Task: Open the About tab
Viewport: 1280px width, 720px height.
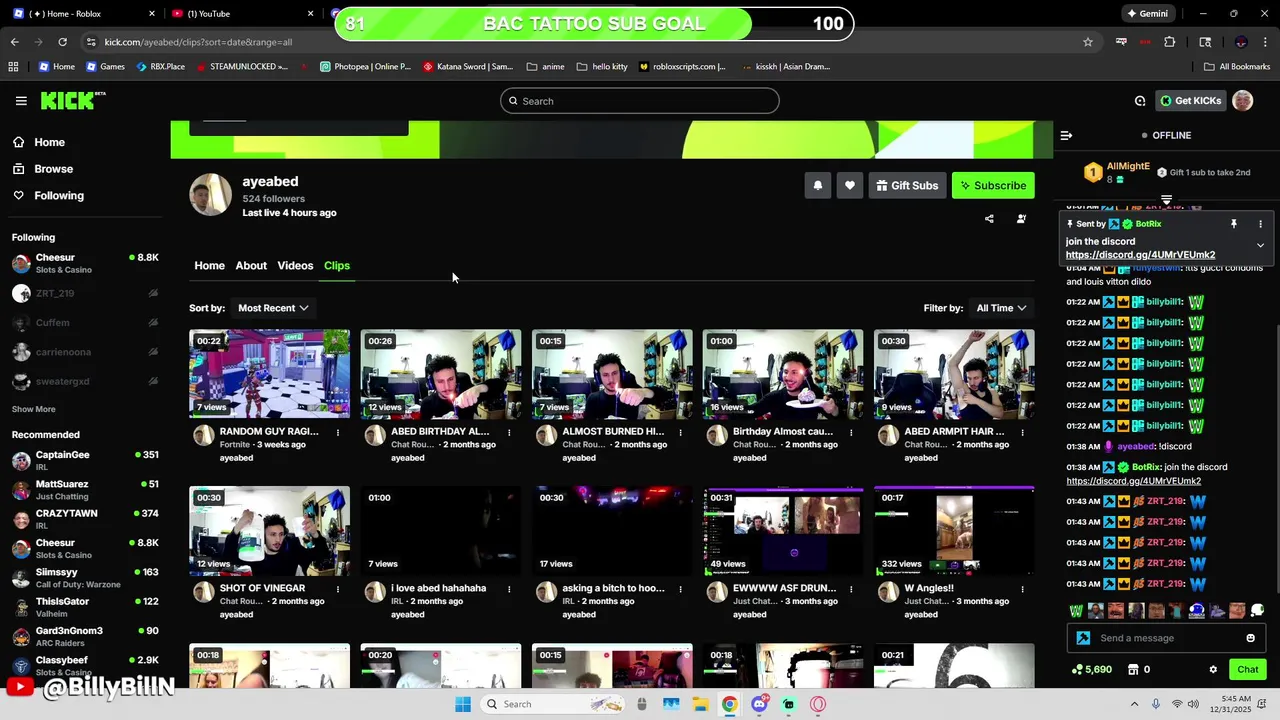Action: (251, 265)
